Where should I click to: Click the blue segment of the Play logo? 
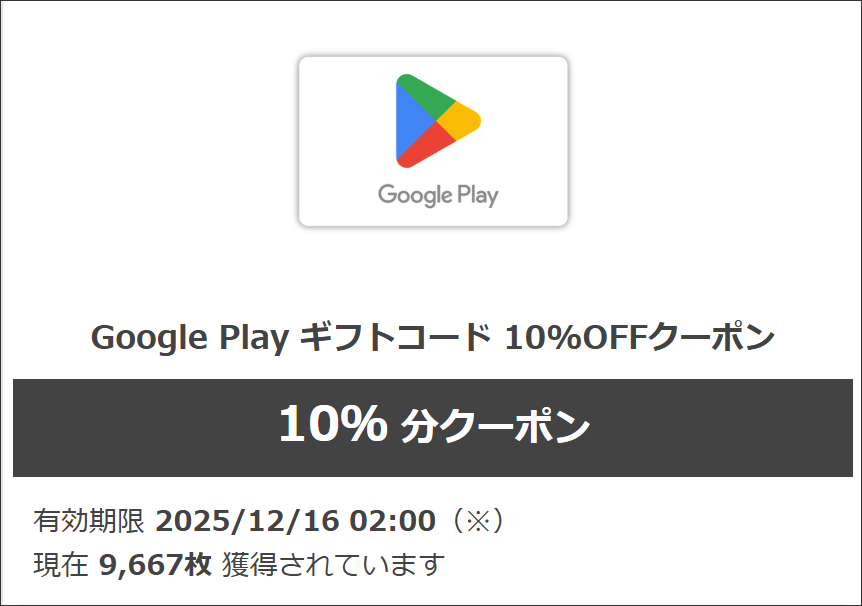408,121
